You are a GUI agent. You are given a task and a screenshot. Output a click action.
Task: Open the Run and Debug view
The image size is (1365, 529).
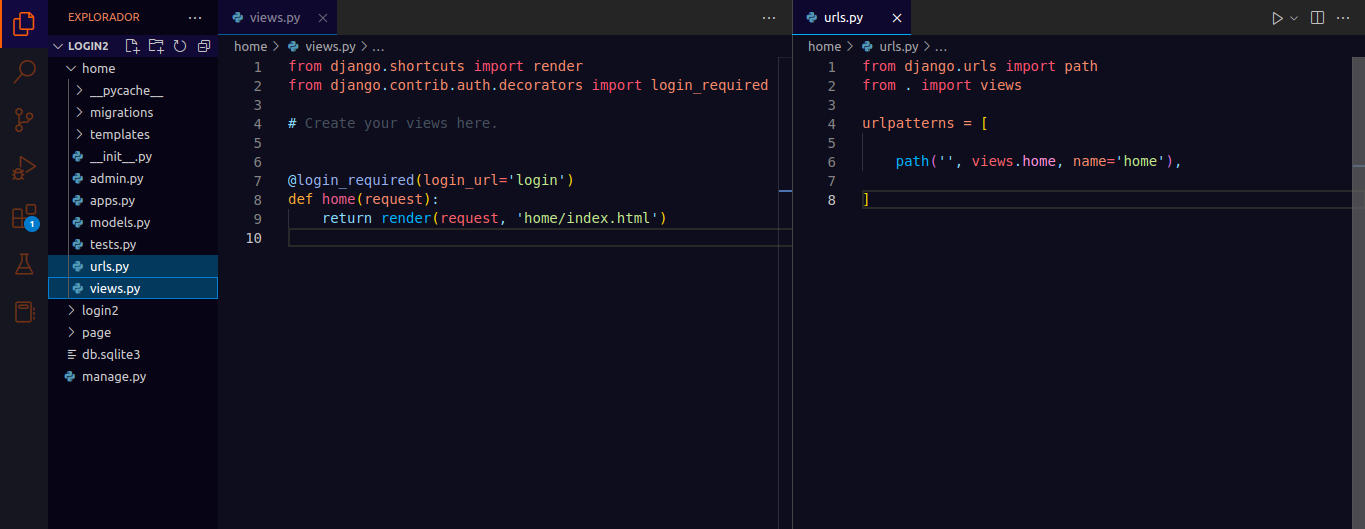[x=24, y=168]
